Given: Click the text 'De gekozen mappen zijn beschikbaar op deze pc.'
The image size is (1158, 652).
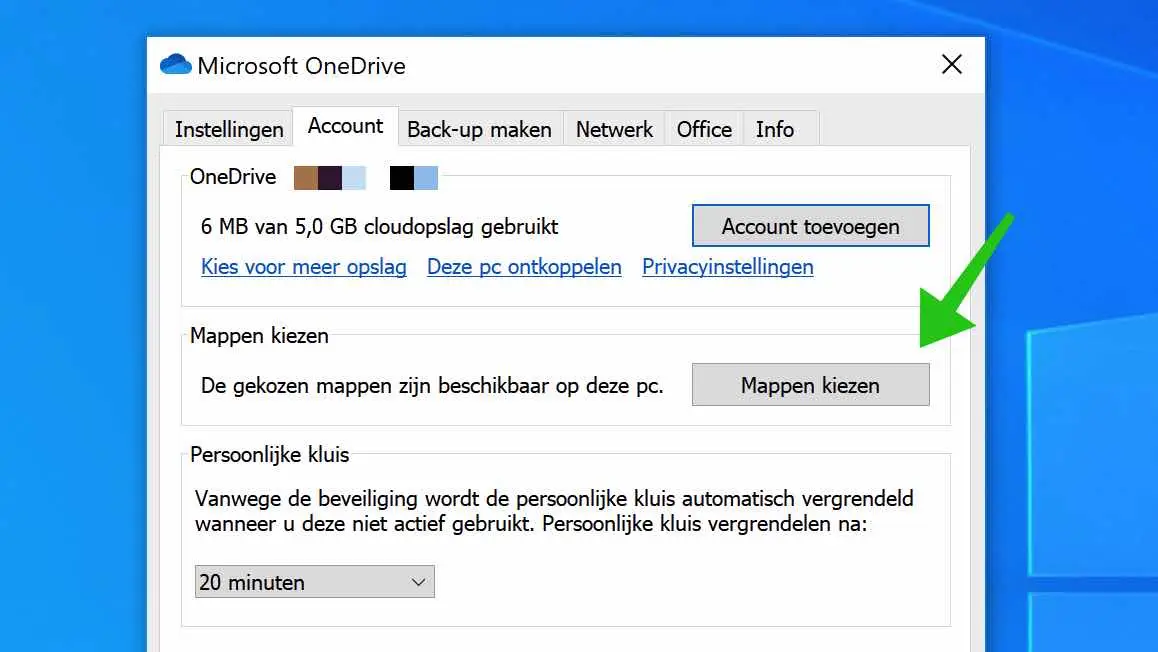Looking at the screenshot, I should (x=432, y=385).
